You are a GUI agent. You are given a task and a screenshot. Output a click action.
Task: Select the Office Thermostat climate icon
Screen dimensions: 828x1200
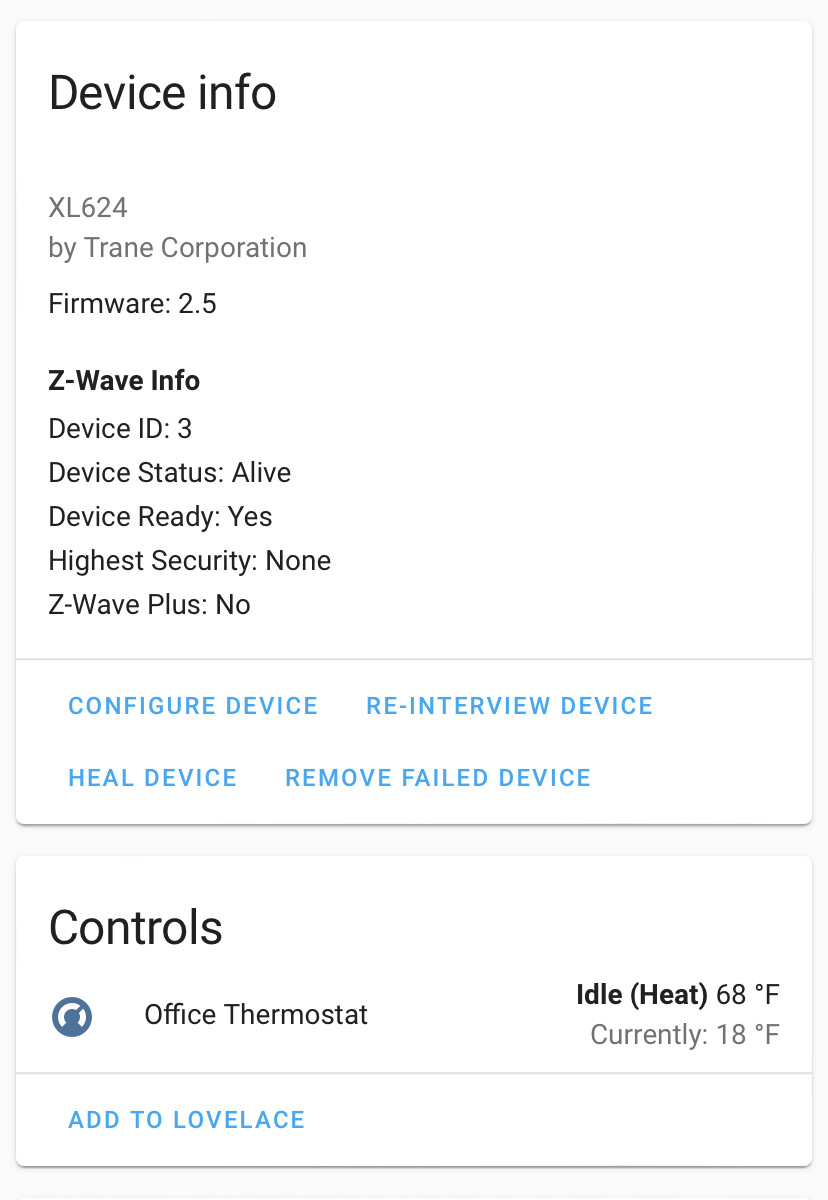[x=71, y=1015]
